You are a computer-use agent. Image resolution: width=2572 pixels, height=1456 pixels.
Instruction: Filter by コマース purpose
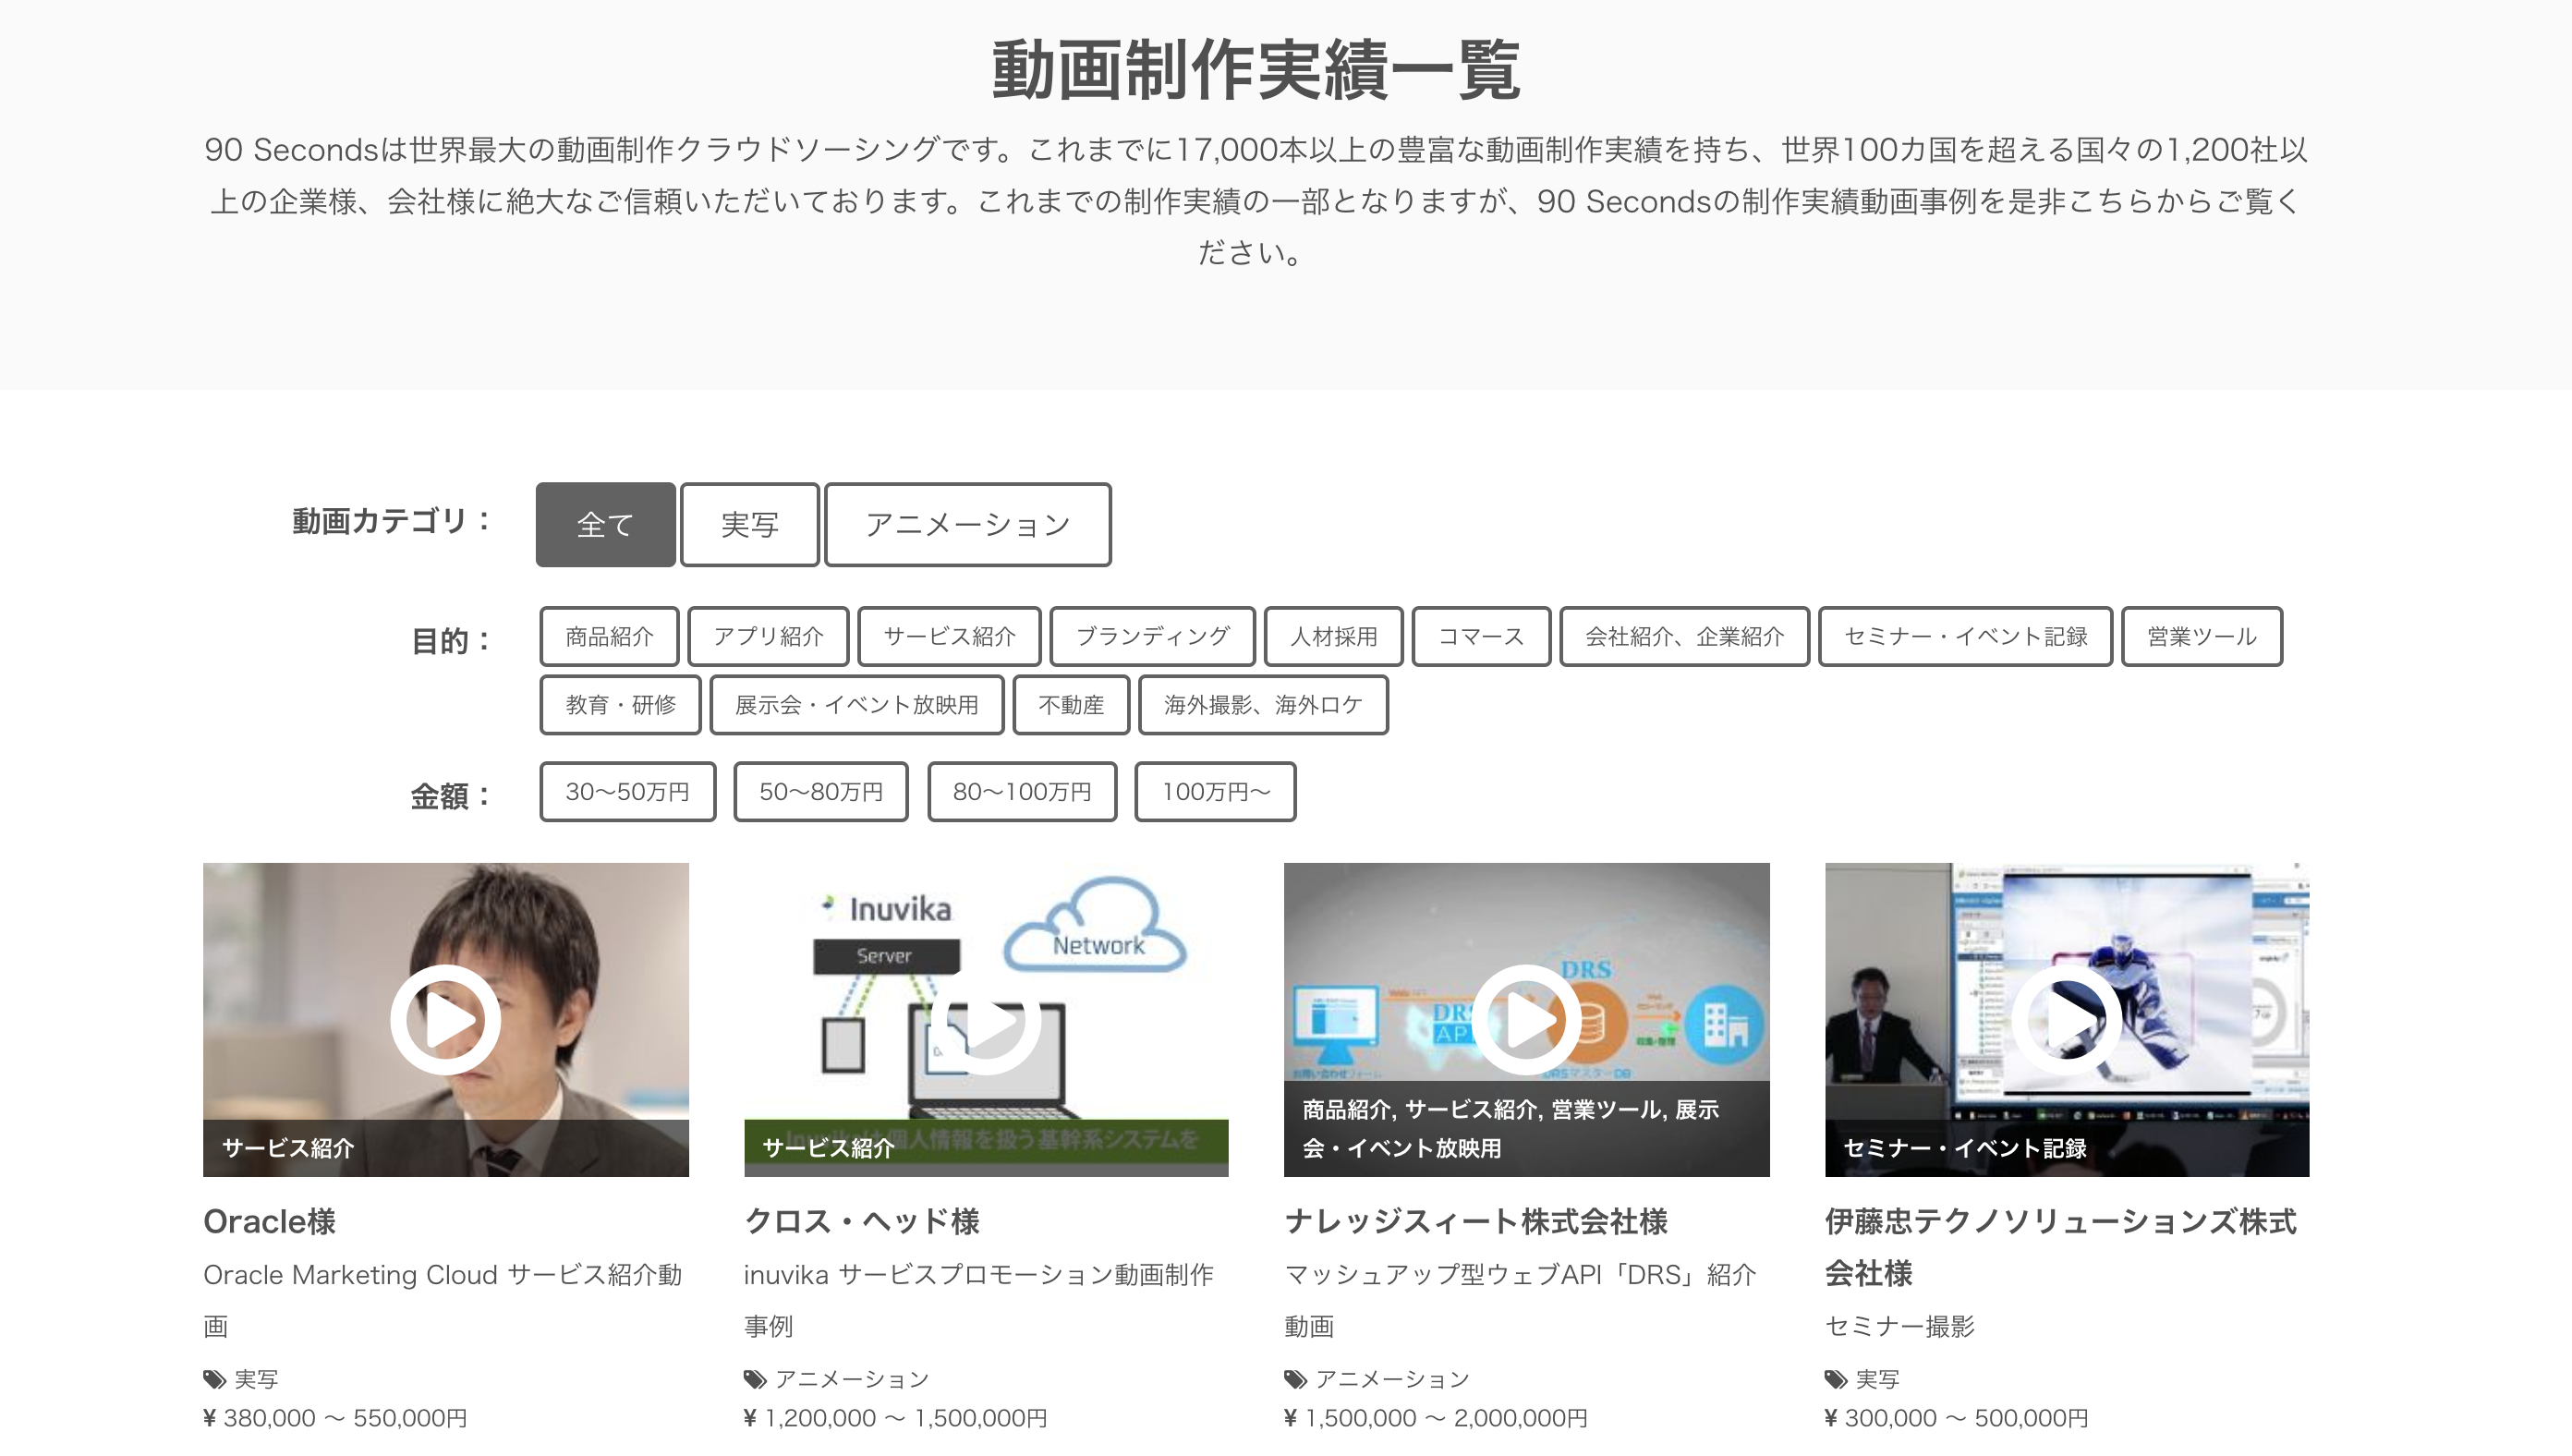[1481, 636]
